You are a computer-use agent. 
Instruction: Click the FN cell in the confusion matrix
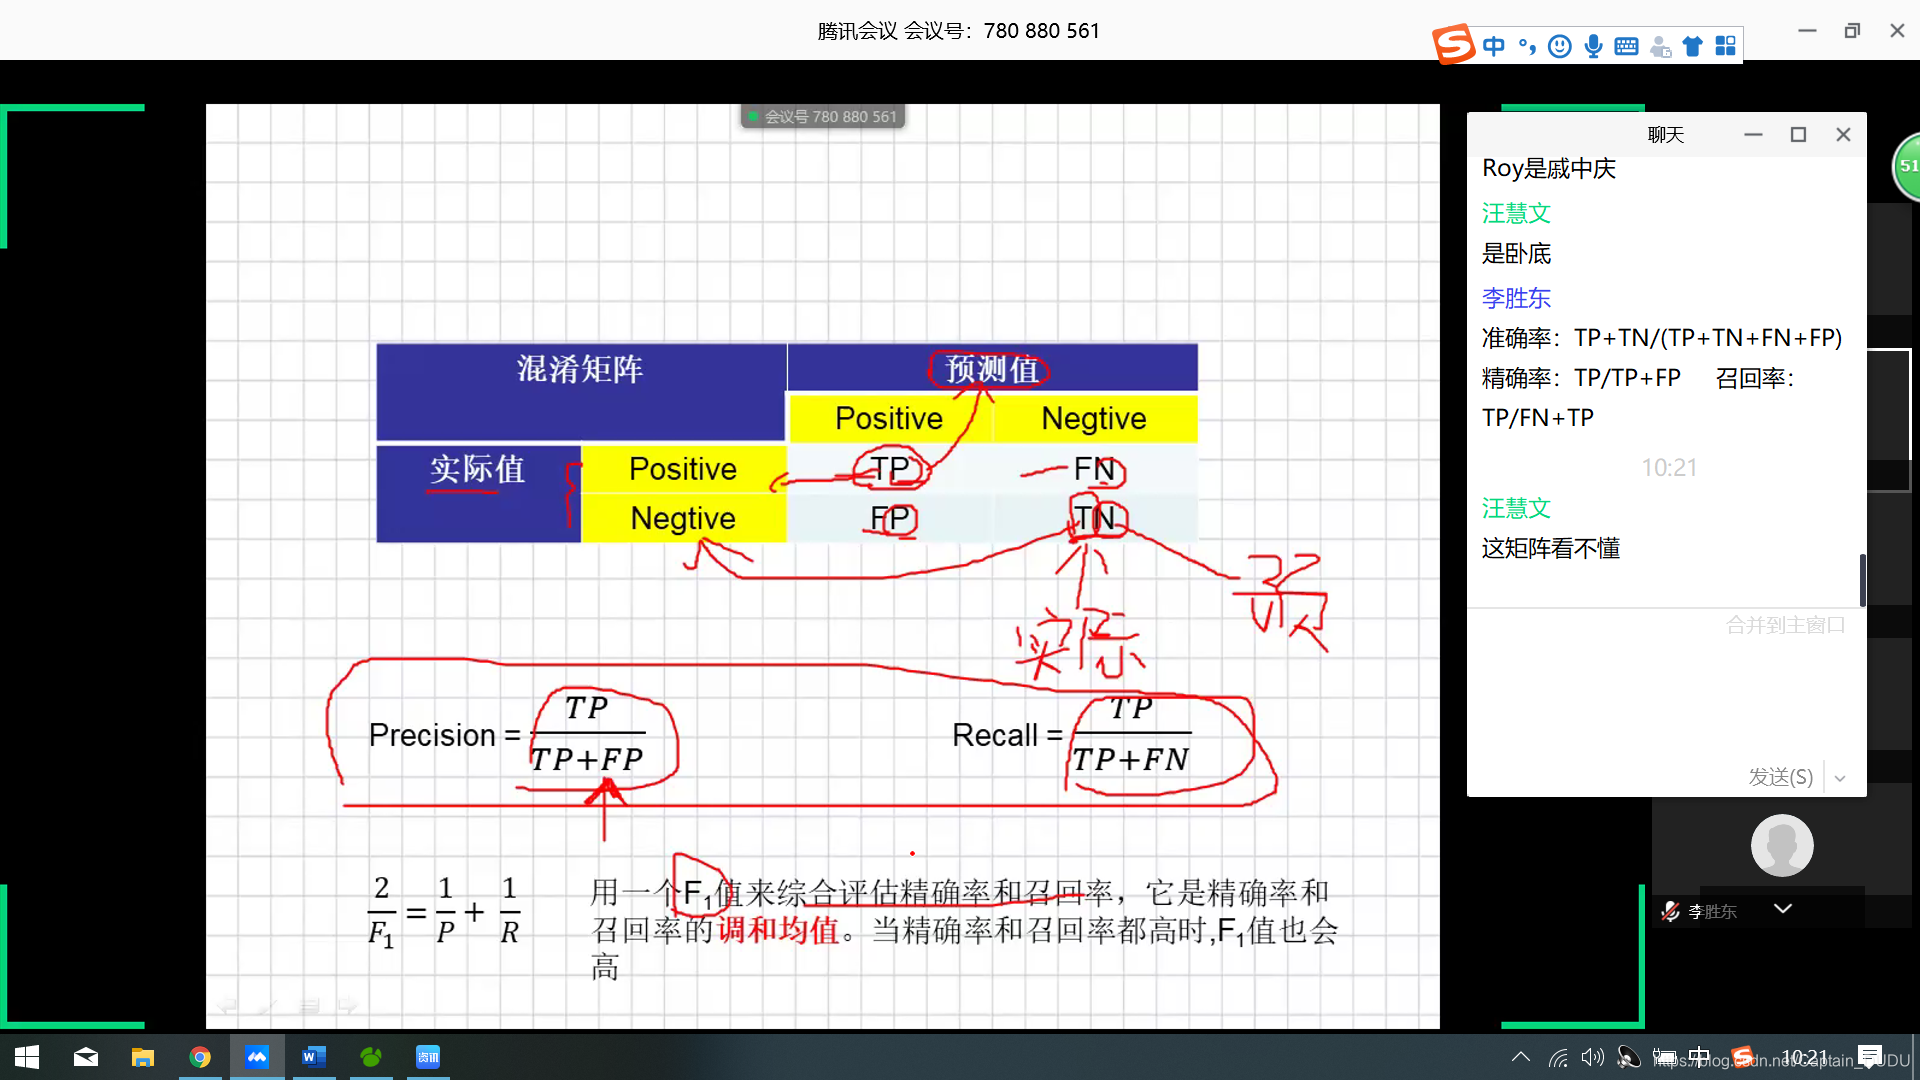(x=1094, y=469)
